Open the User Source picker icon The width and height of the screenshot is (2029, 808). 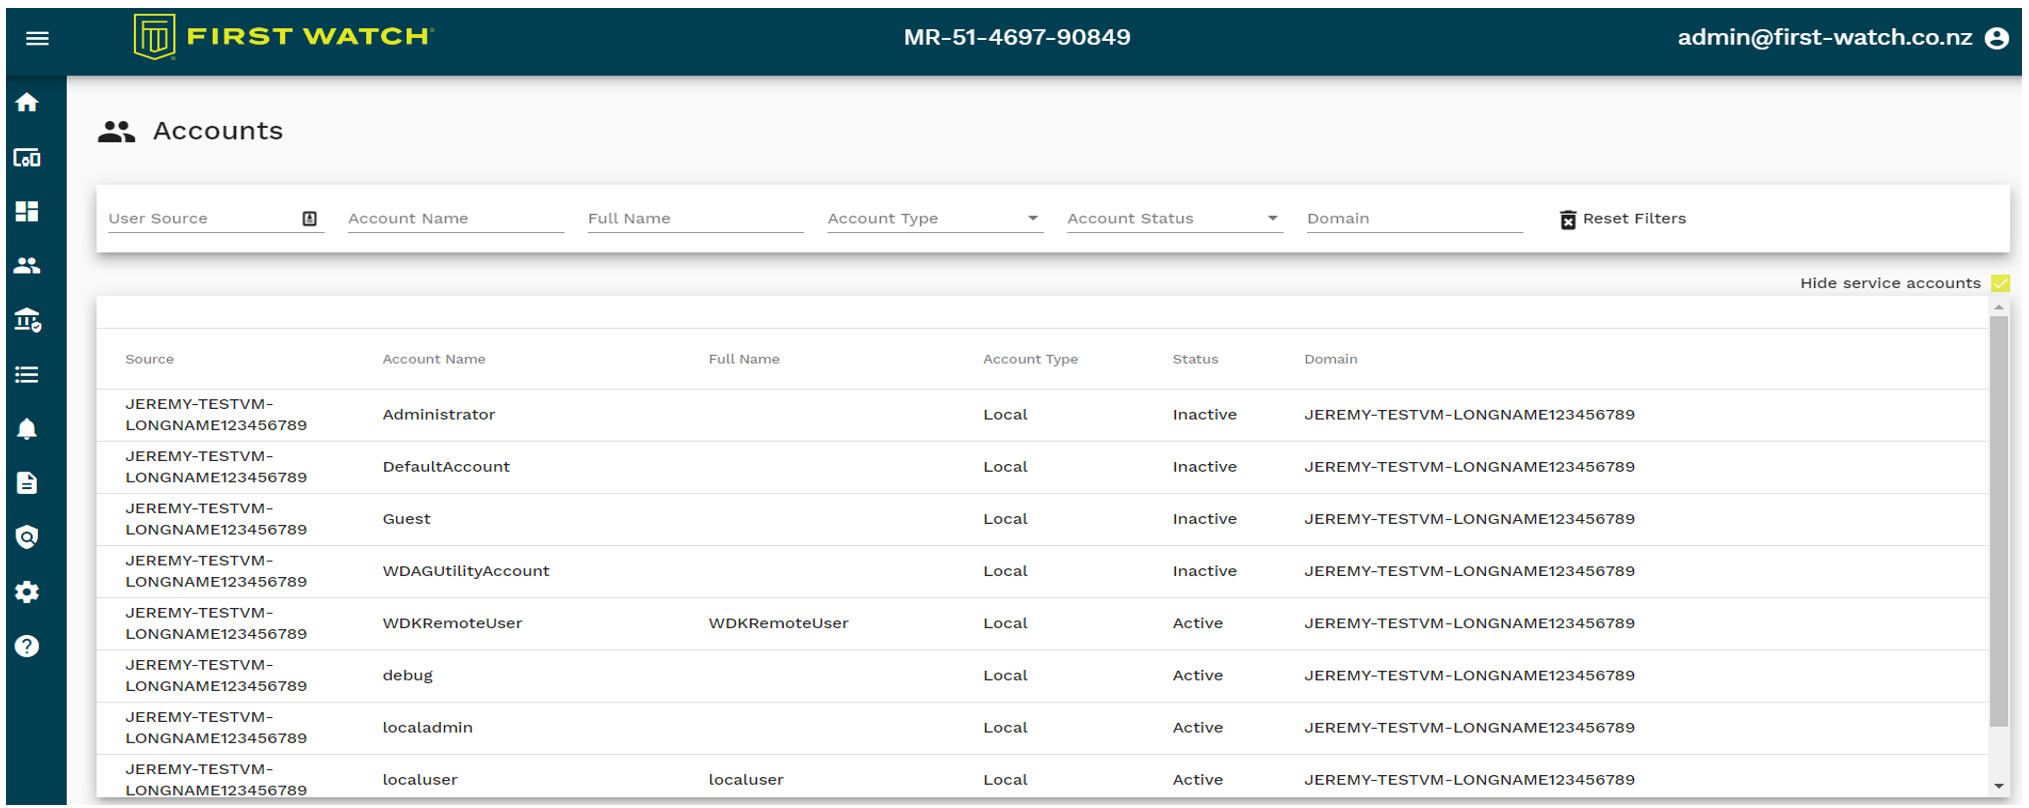(310, 219)
